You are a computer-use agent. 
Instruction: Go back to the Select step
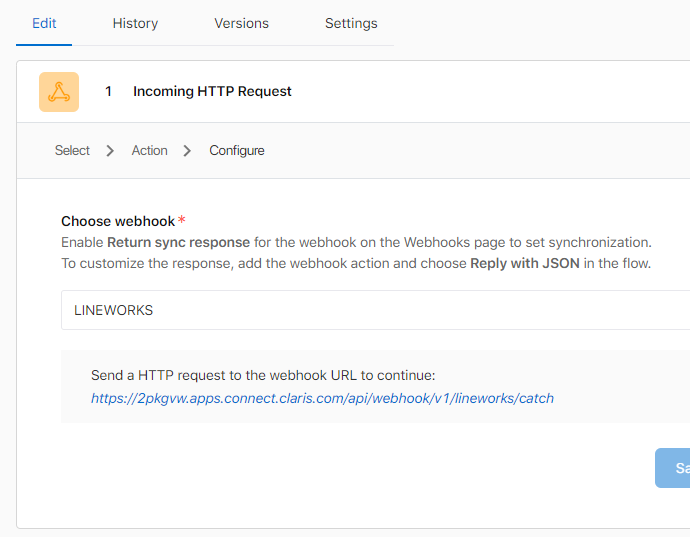point(72,151)
